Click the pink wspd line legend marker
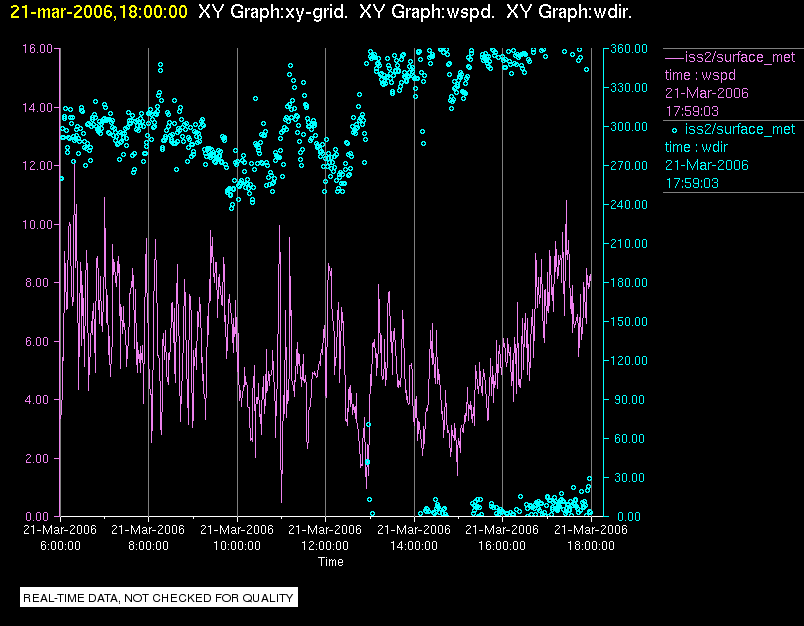Screen dimensions: 804x626 tap(674, 57)
